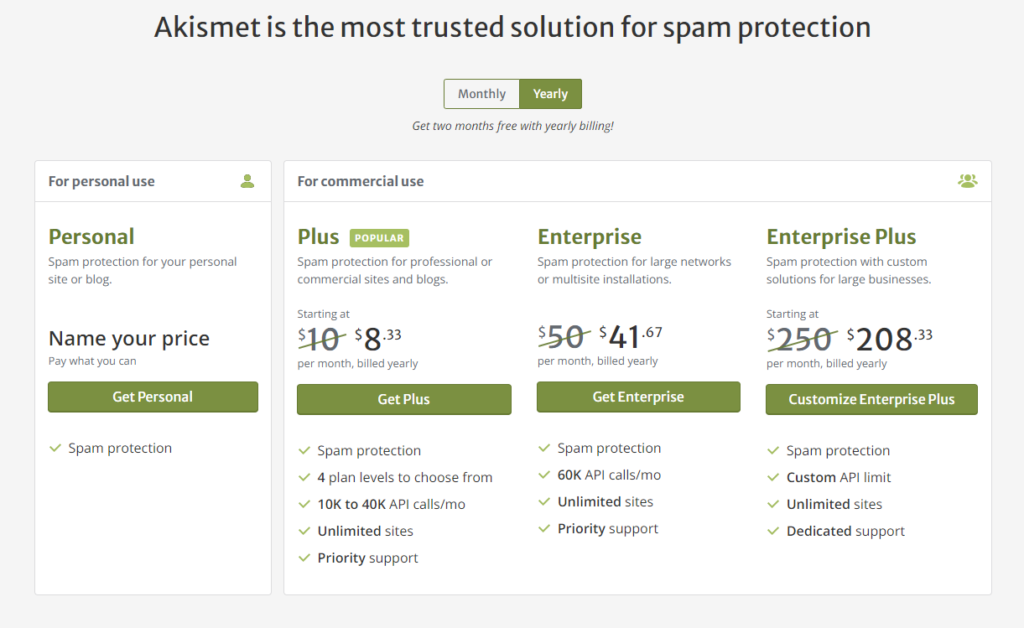Click the Enterprise plan title
The width and height of the screenshot is (1024, 628).
pyautogui.click(x=589, y=236)
